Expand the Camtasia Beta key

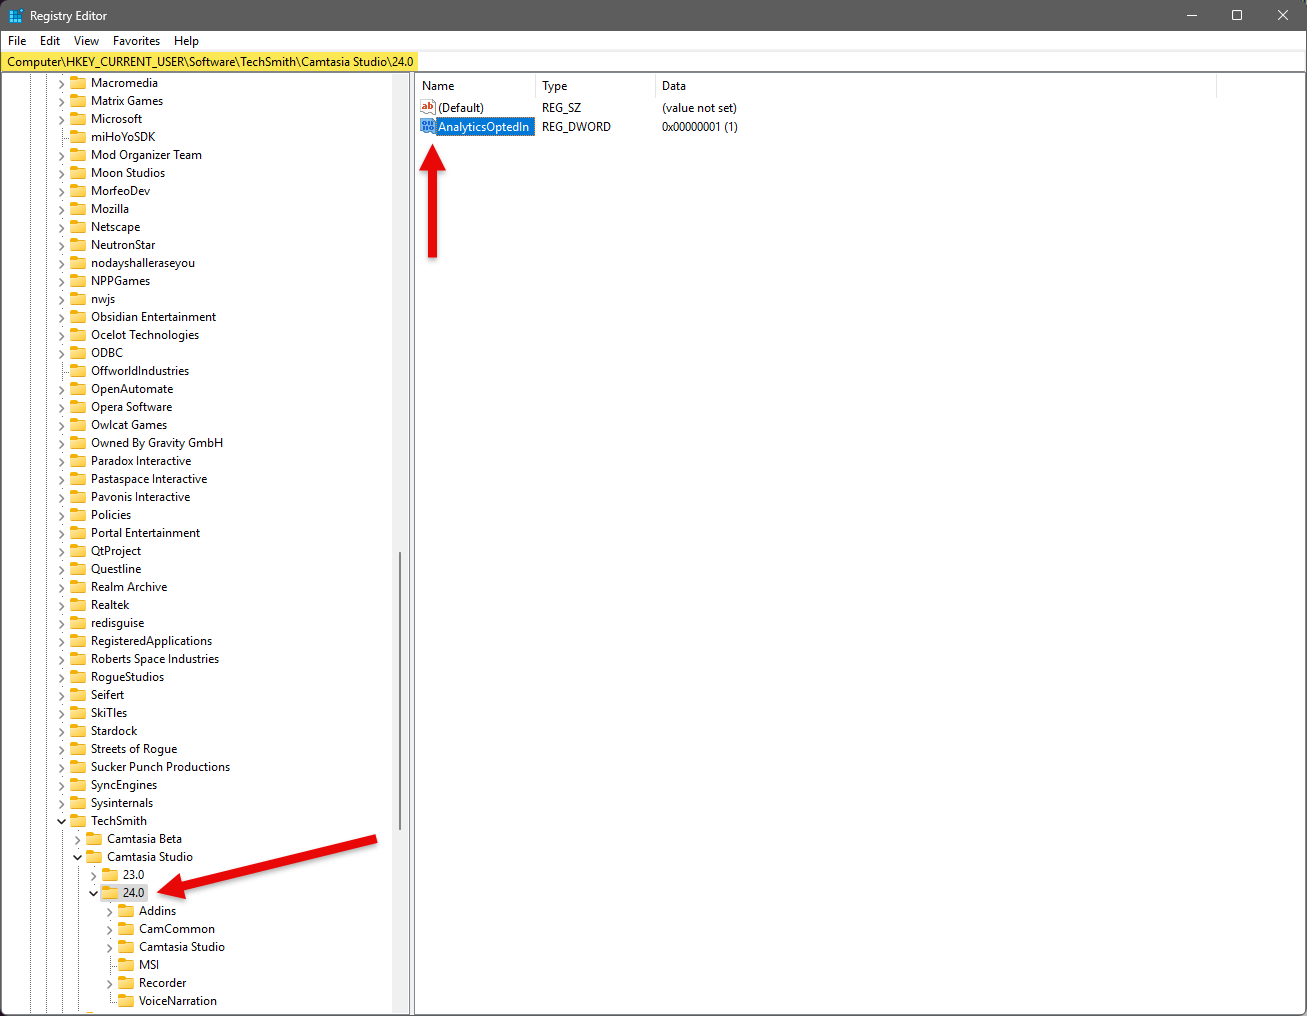tap(77, 839)
